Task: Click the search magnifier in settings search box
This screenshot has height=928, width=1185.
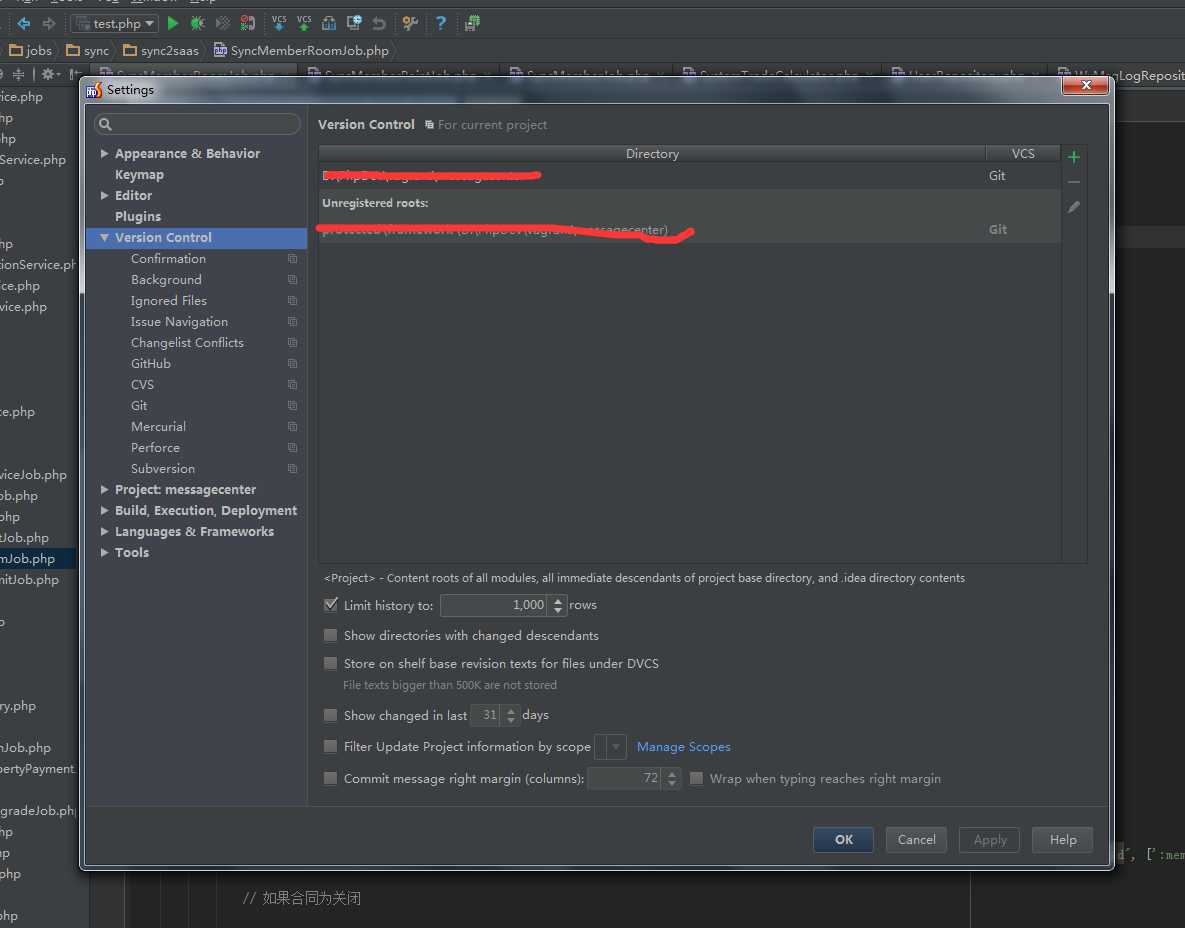Action: (x=106, y=124)
